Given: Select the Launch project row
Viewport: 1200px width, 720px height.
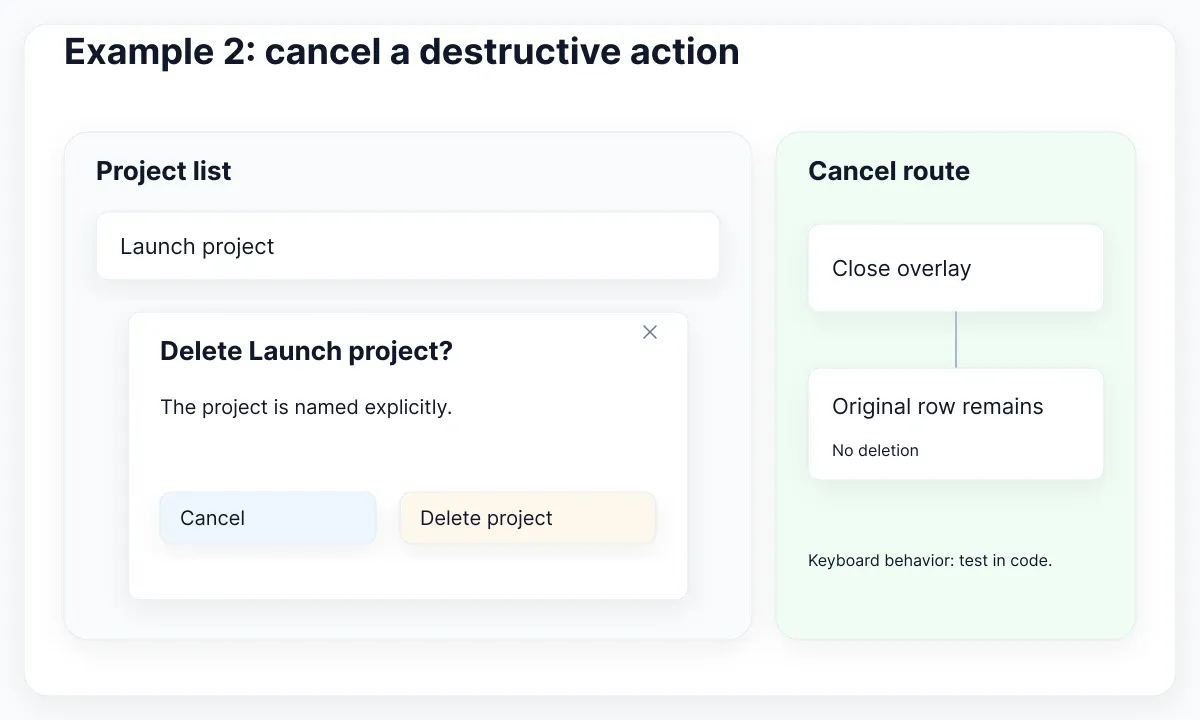Looking at the screenshot, I should click(x=408, y=246).
